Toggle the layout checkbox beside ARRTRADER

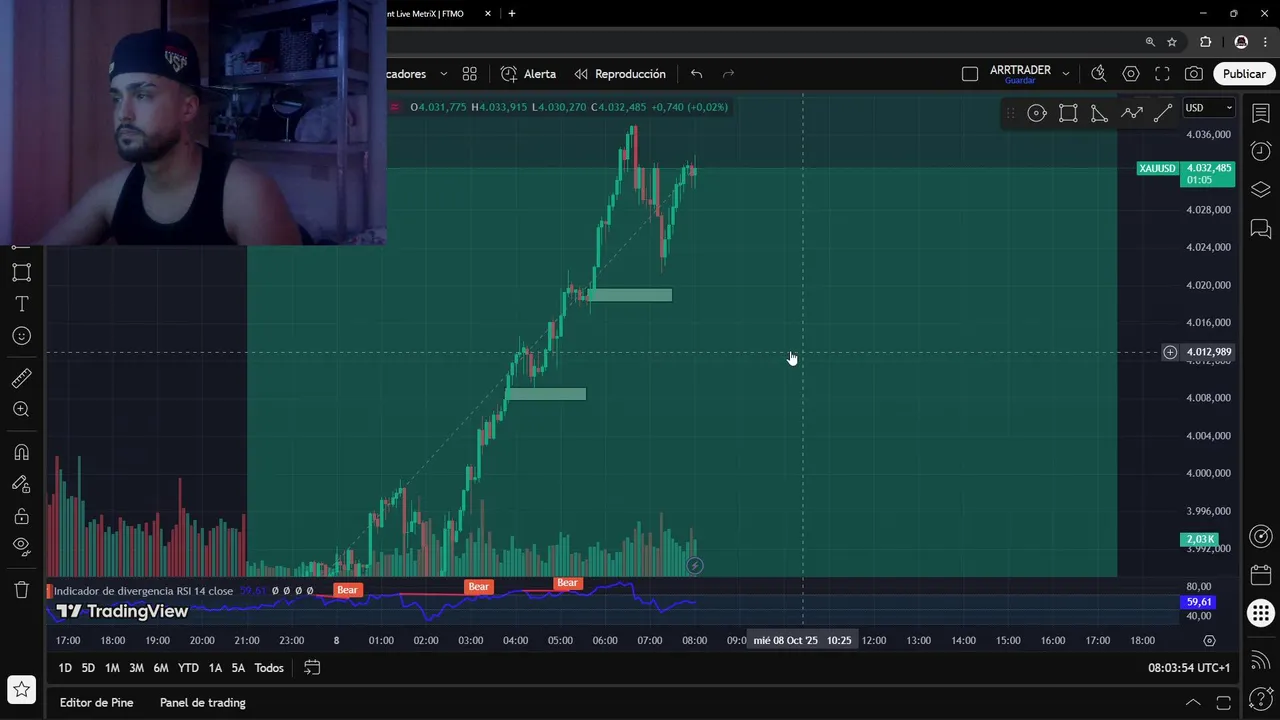[969, 74]
